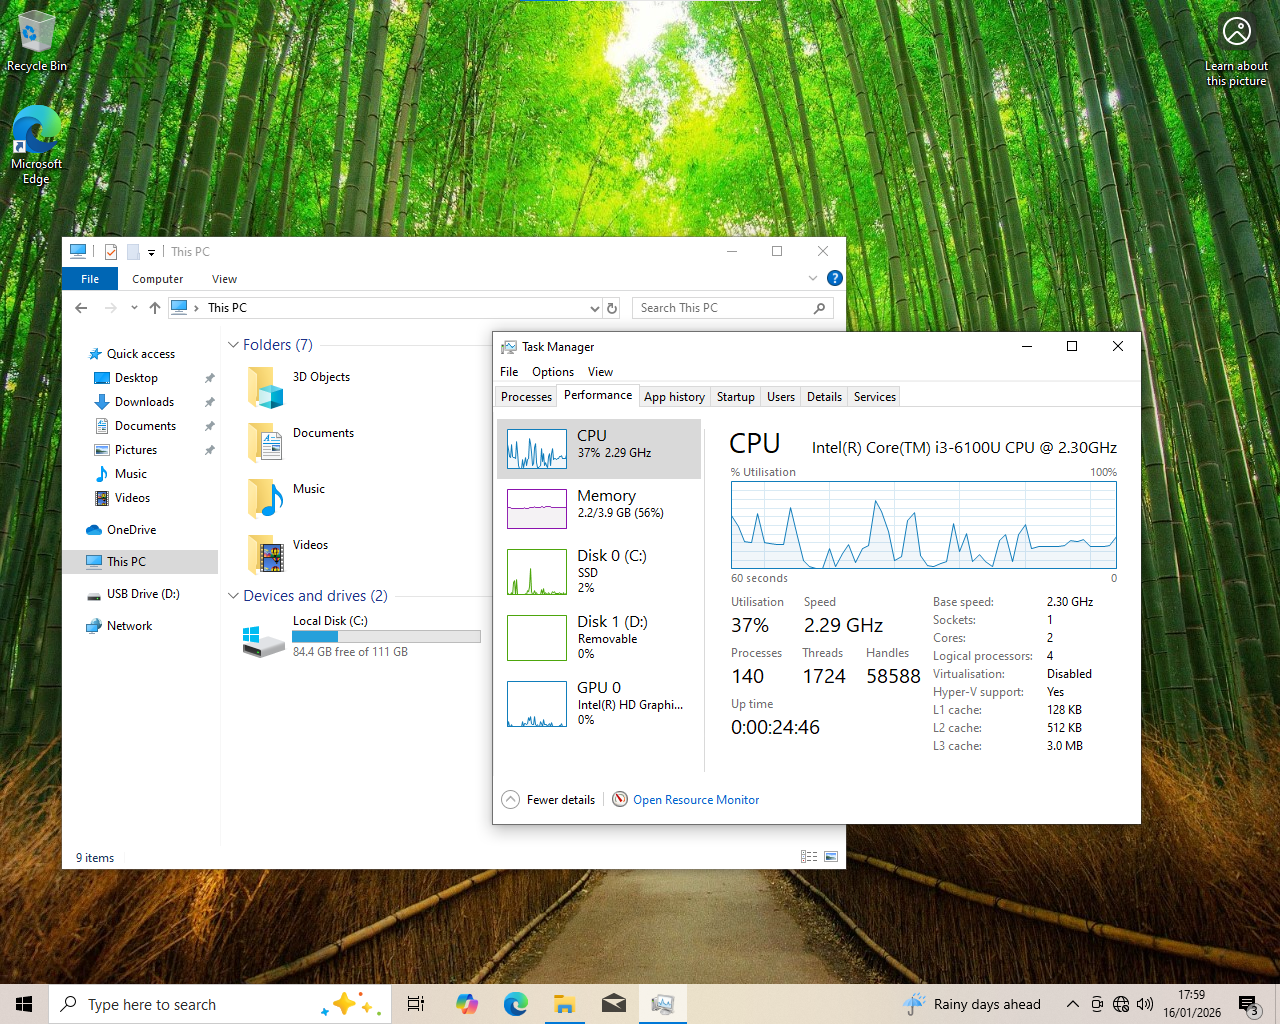Switch to thumbnail view in File Explorer
Image resolution: width=1280 pixels, height=1024 pixels.
click(831, 856)
